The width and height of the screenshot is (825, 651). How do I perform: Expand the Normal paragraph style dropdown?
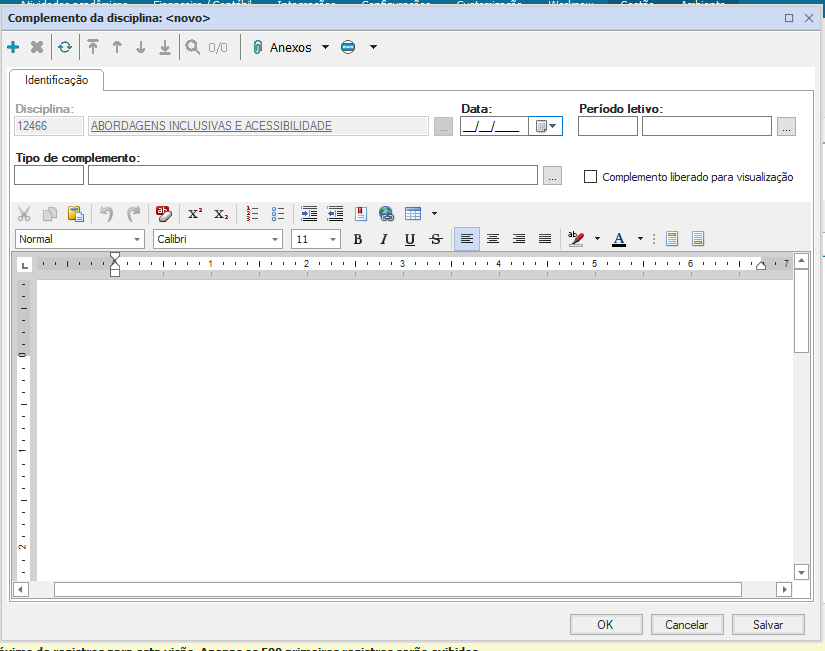pyautogui.click(x=137, y=239)
